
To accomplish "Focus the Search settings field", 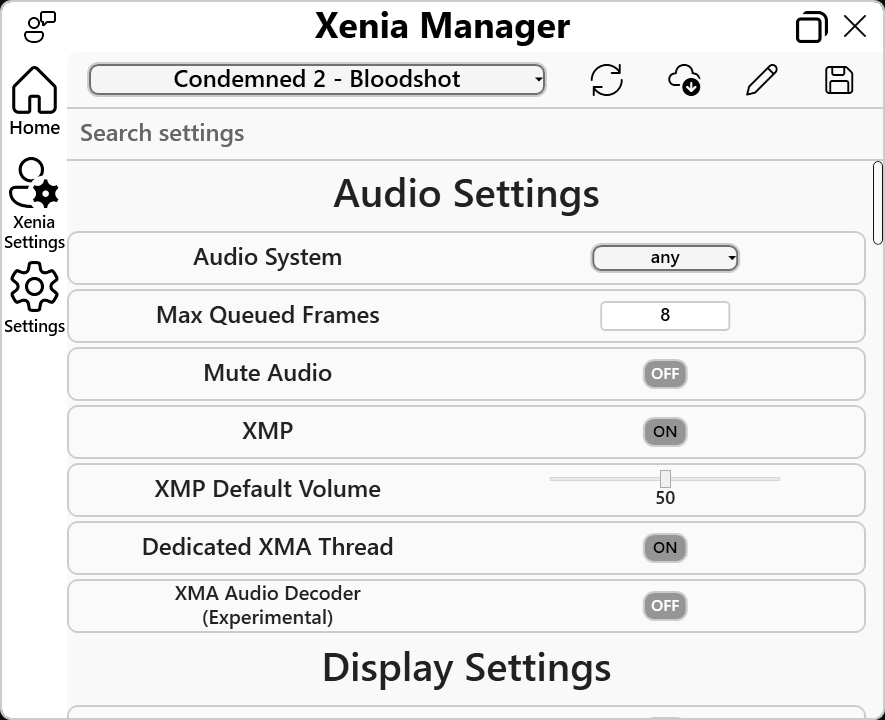I will point(468,133).
